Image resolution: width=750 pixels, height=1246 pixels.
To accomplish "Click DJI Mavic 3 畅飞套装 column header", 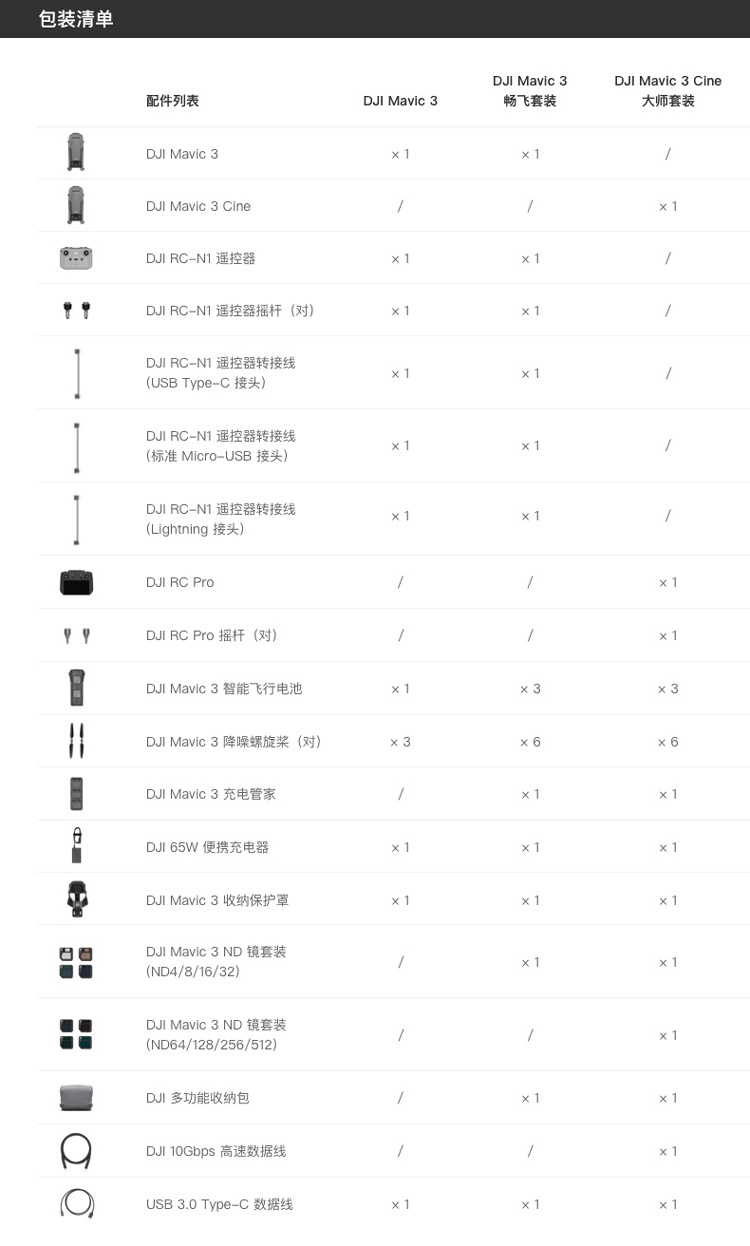I will [x=530, y=91].
